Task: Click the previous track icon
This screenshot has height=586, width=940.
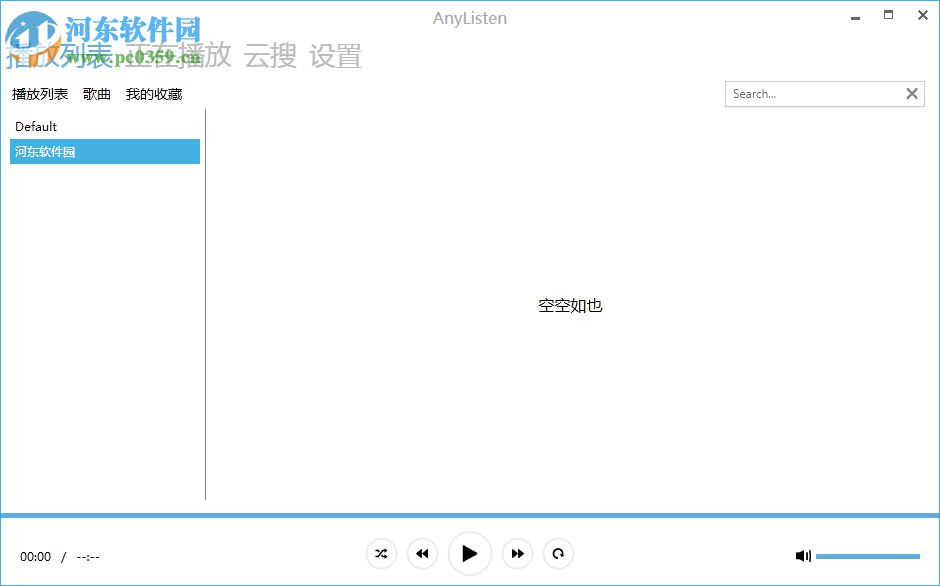Action: click(x=422, y=553)
